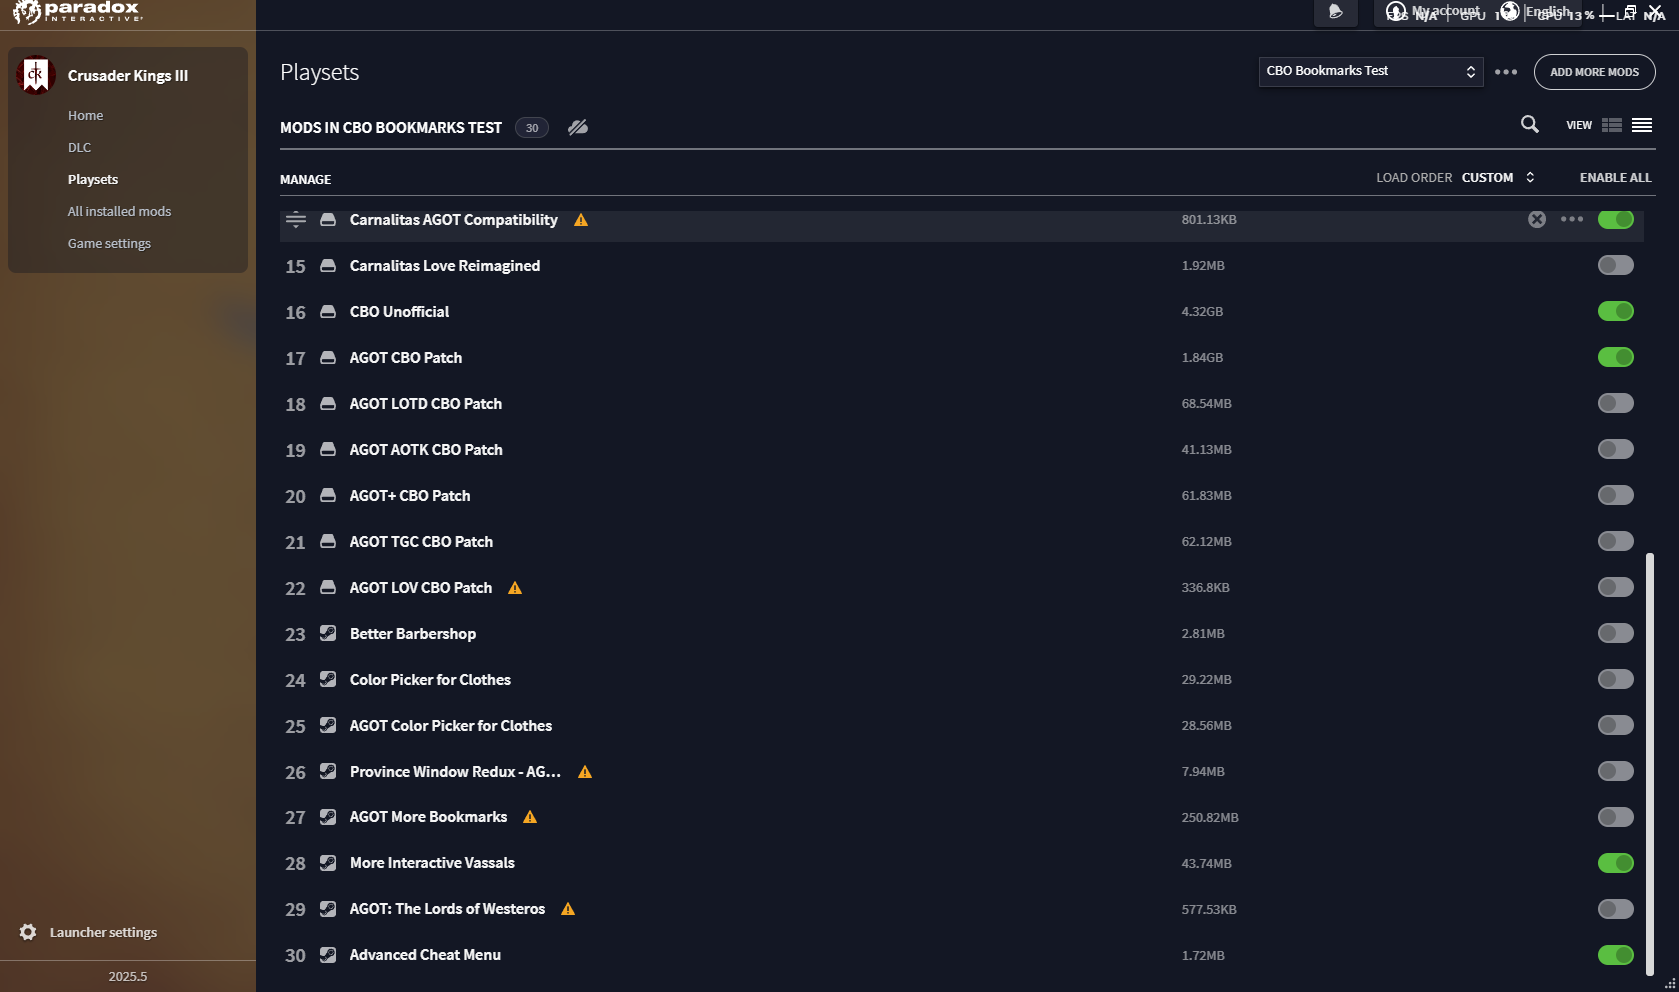The image size is (1679, 992).
Task: Click the Launcher settings gear icon
Action: (28, 932)
